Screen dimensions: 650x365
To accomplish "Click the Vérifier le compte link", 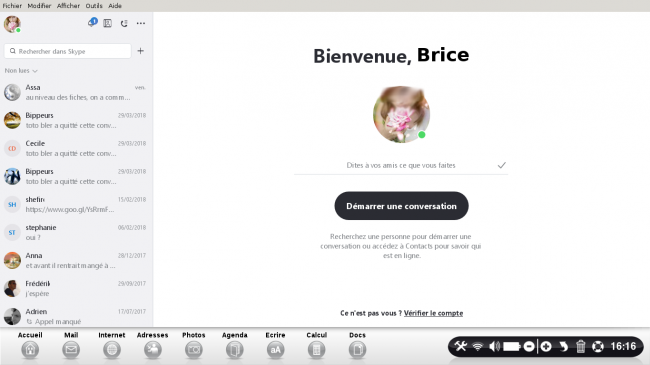I will click(x=433, y=313).
